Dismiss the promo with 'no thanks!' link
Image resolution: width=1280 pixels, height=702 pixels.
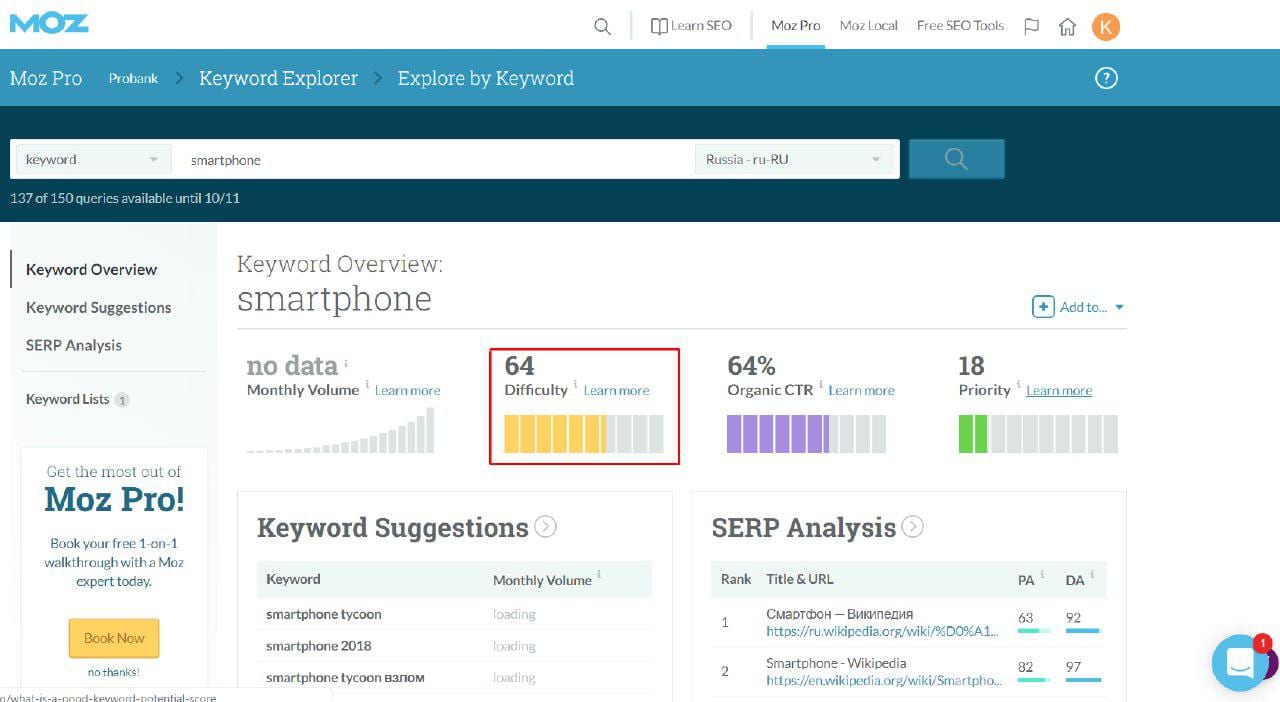pos(114,672)
